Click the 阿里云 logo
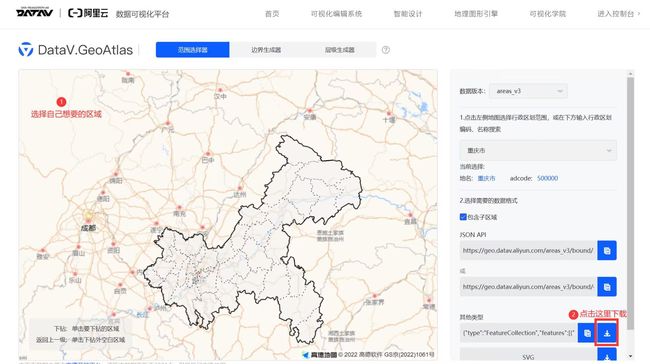650x364 pixels. point(88,13)
